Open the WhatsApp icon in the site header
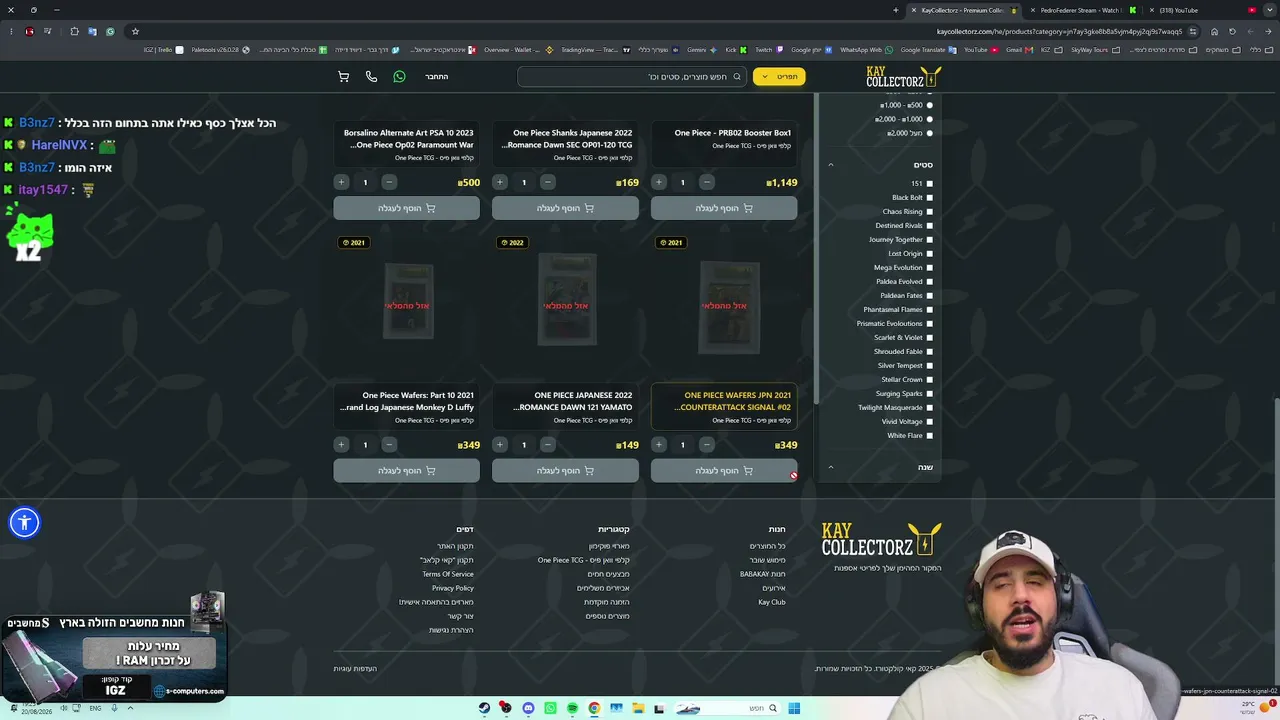 coord(399,77)
